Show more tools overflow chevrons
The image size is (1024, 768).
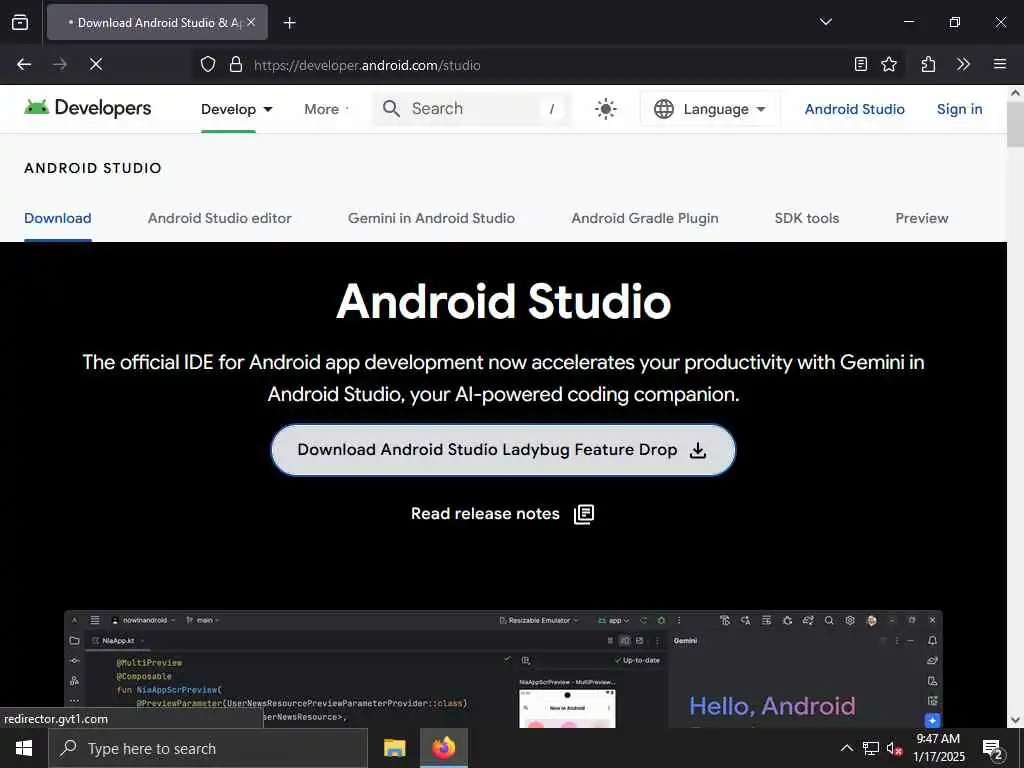click(963, 64)
